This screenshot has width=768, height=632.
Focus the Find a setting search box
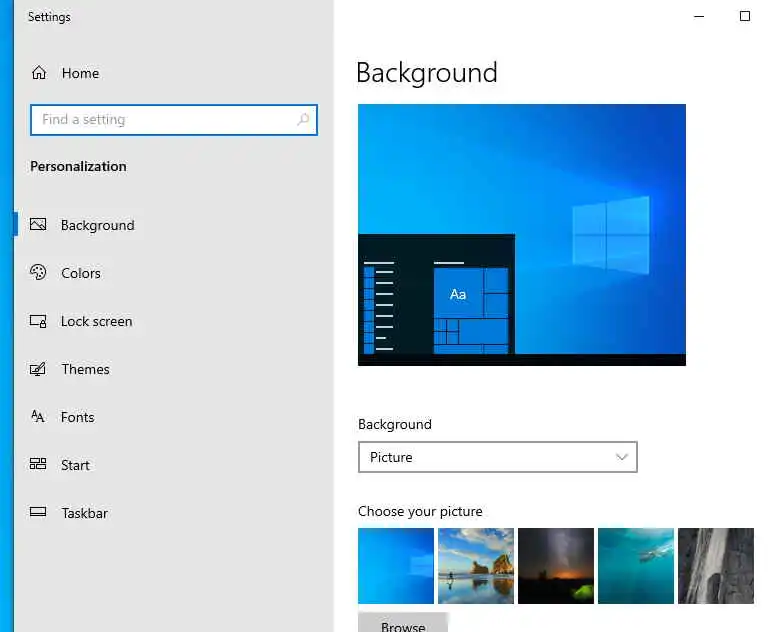174,120
